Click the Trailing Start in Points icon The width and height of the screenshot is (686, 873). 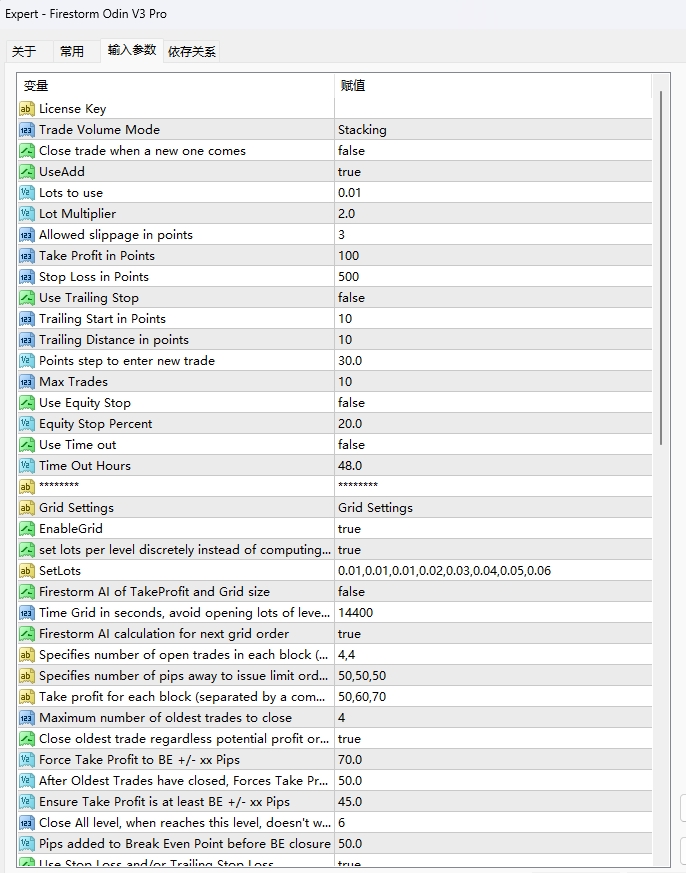pyautogui.click(x=27, y=318)
